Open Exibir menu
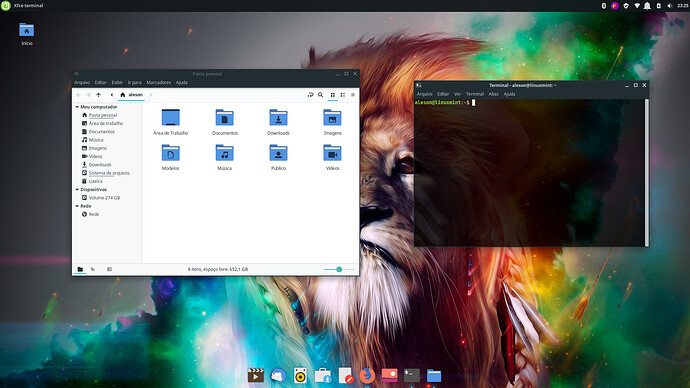This screenshot has width=690, height=388. click(x=117, y=82)
